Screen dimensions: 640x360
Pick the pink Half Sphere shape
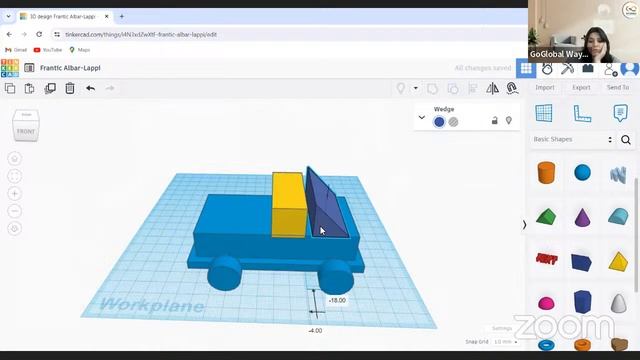546,303
